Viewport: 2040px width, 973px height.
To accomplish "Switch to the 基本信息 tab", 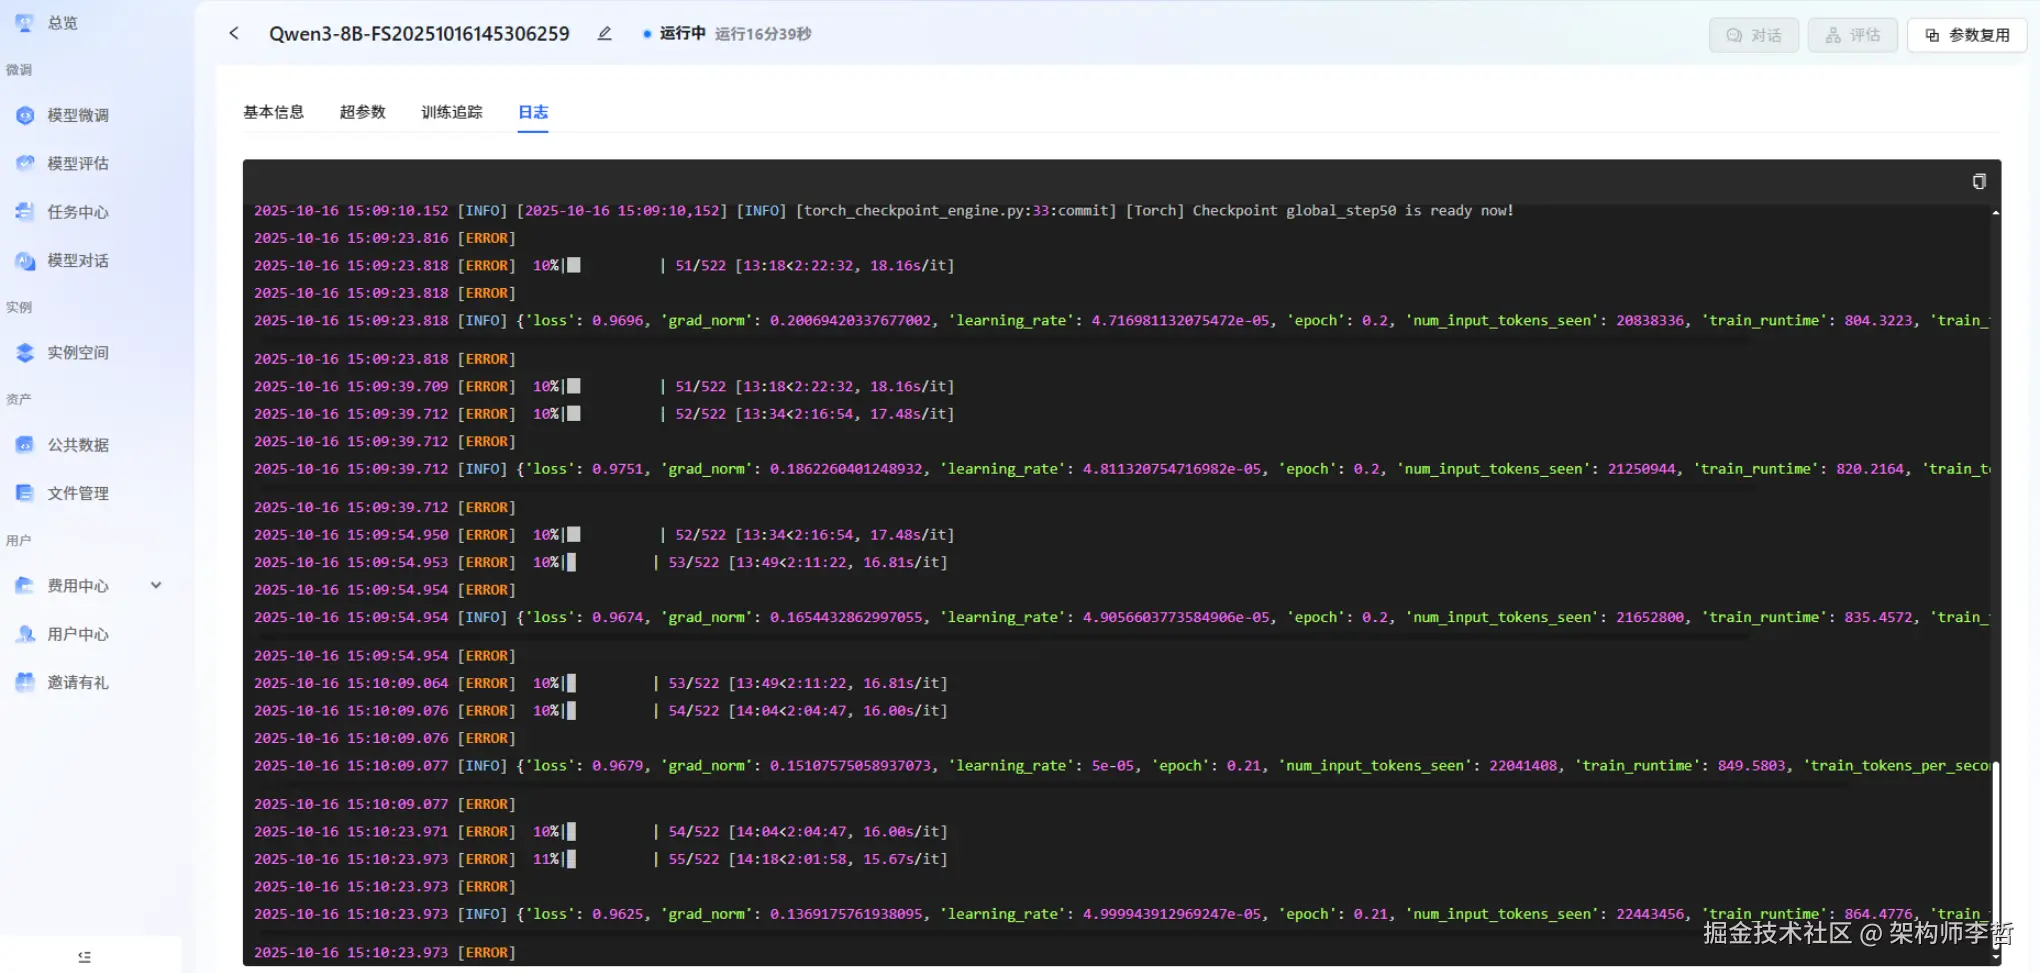I will [x=273, y=112].
